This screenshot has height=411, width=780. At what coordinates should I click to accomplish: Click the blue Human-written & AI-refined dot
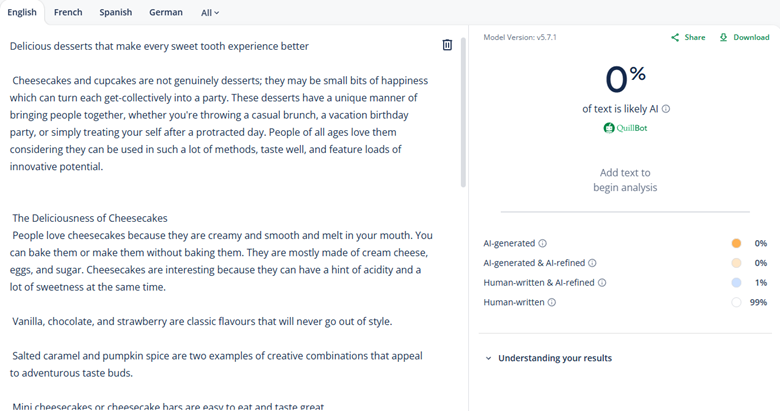736,283
